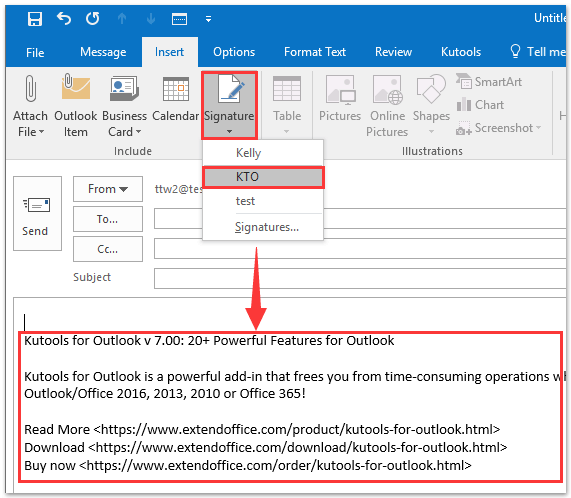Click the touch/mouse mode toolbar icon
The height and width of the screenshot is (498, 571).
point(180,19)
